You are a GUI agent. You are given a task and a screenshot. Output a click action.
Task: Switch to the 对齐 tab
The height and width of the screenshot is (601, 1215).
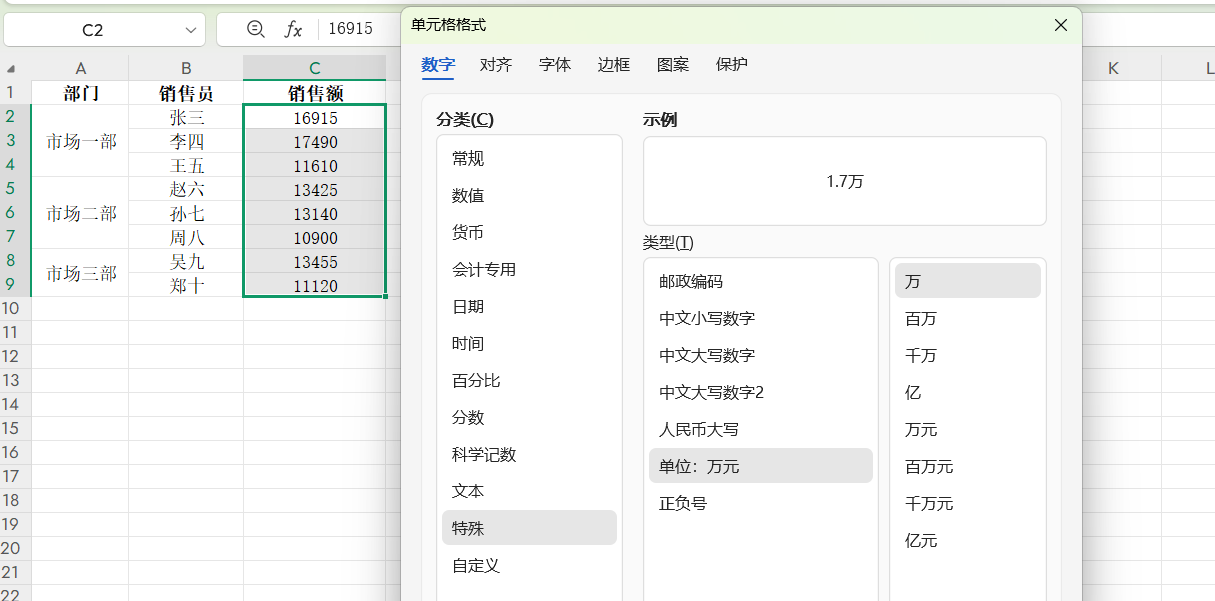(x=497, y=64)
